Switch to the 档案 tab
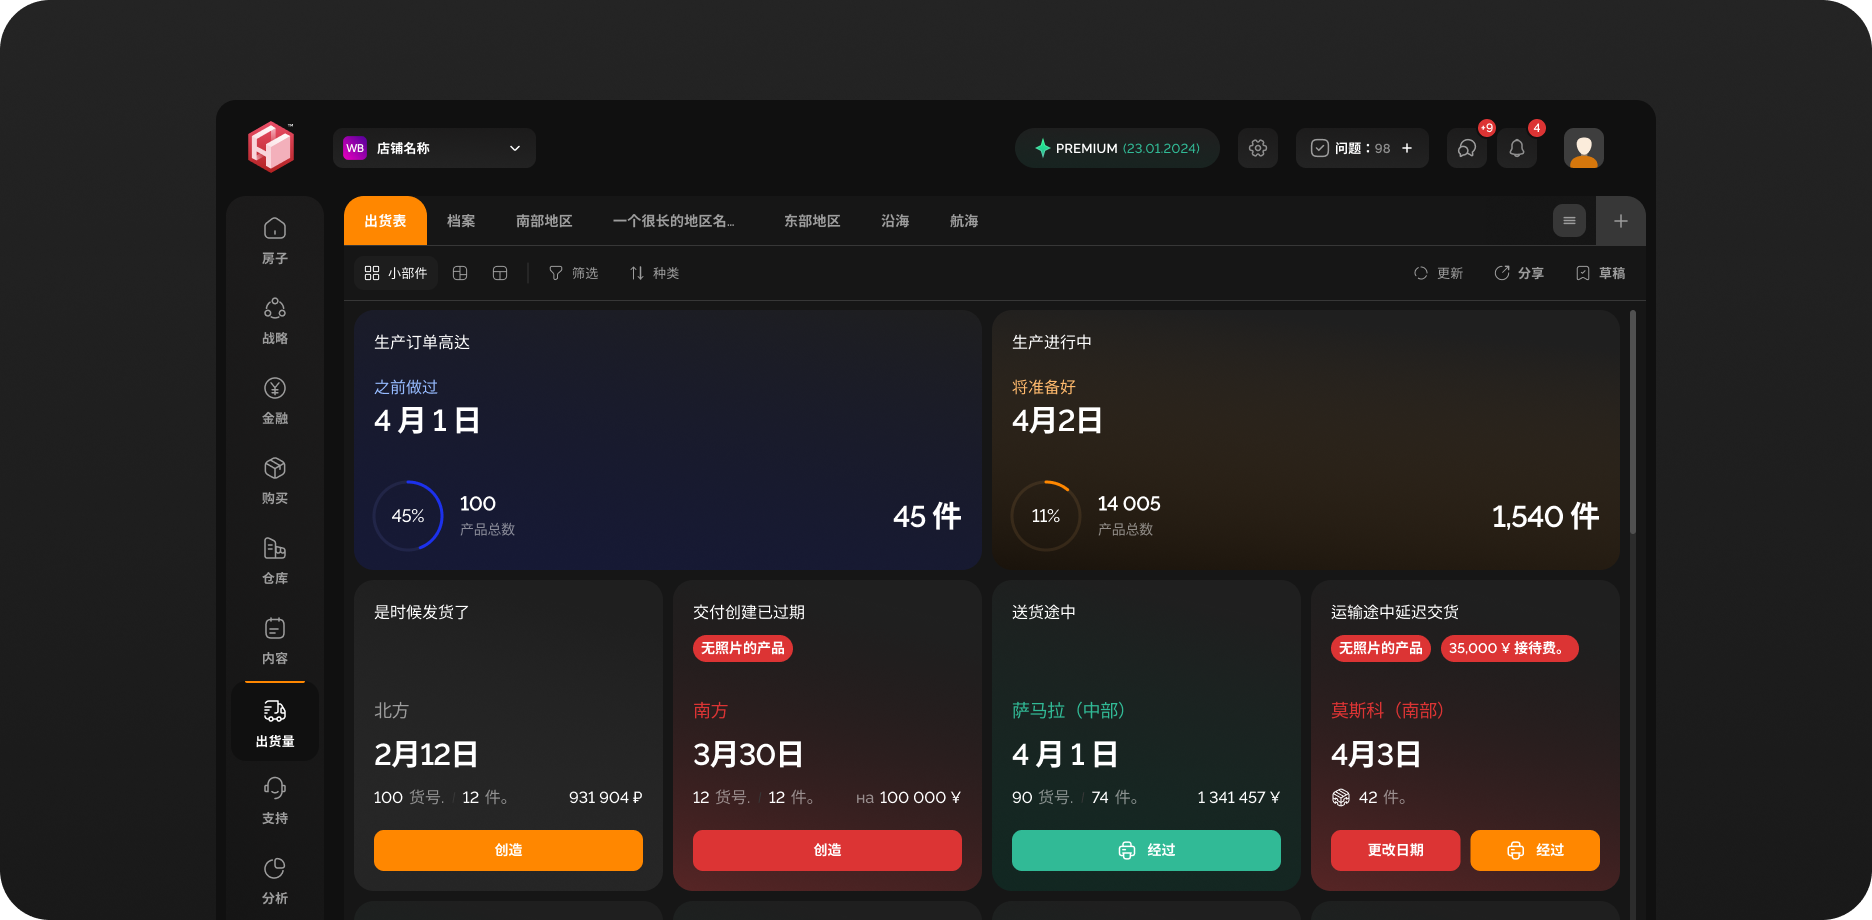 click(461, 221)
